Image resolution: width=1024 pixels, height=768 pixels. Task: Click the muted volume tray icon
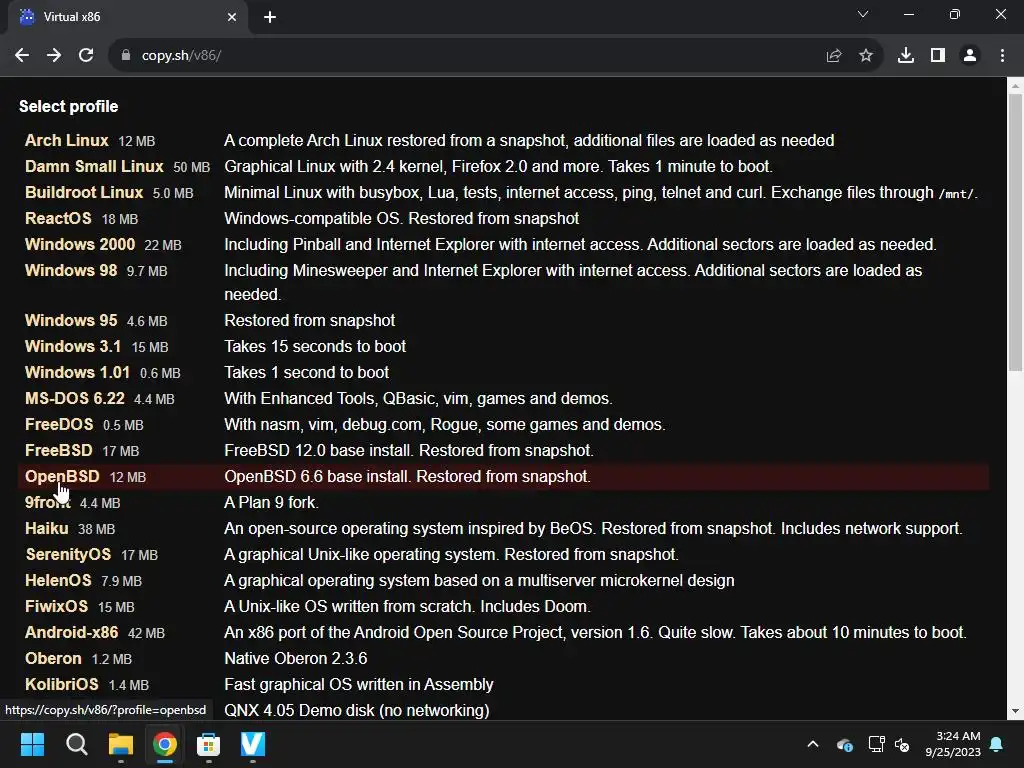[902, 744]
